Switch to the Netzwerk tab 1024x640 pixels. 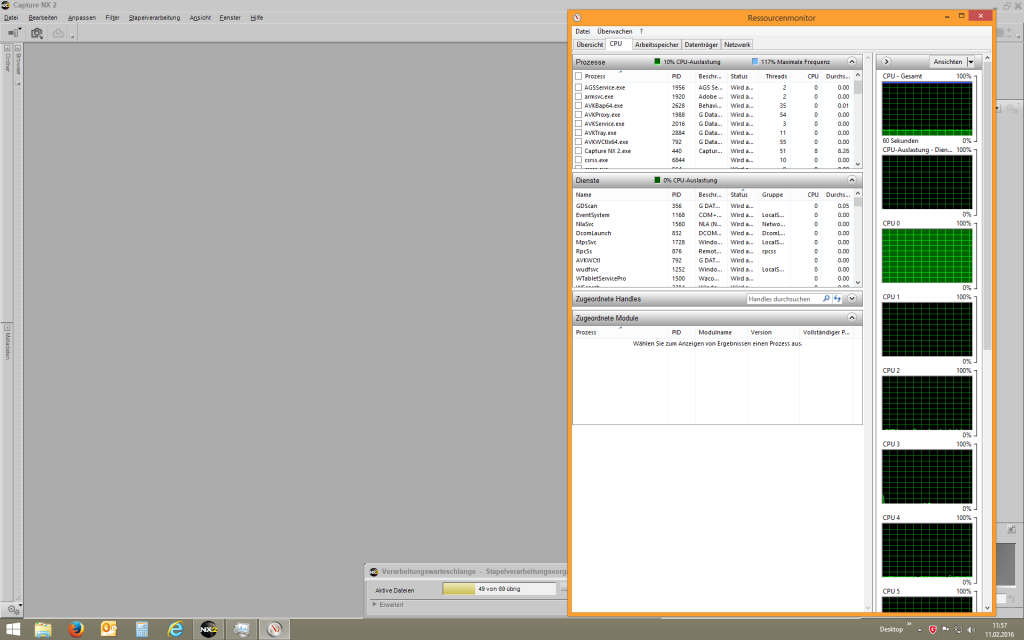[737, 44]
